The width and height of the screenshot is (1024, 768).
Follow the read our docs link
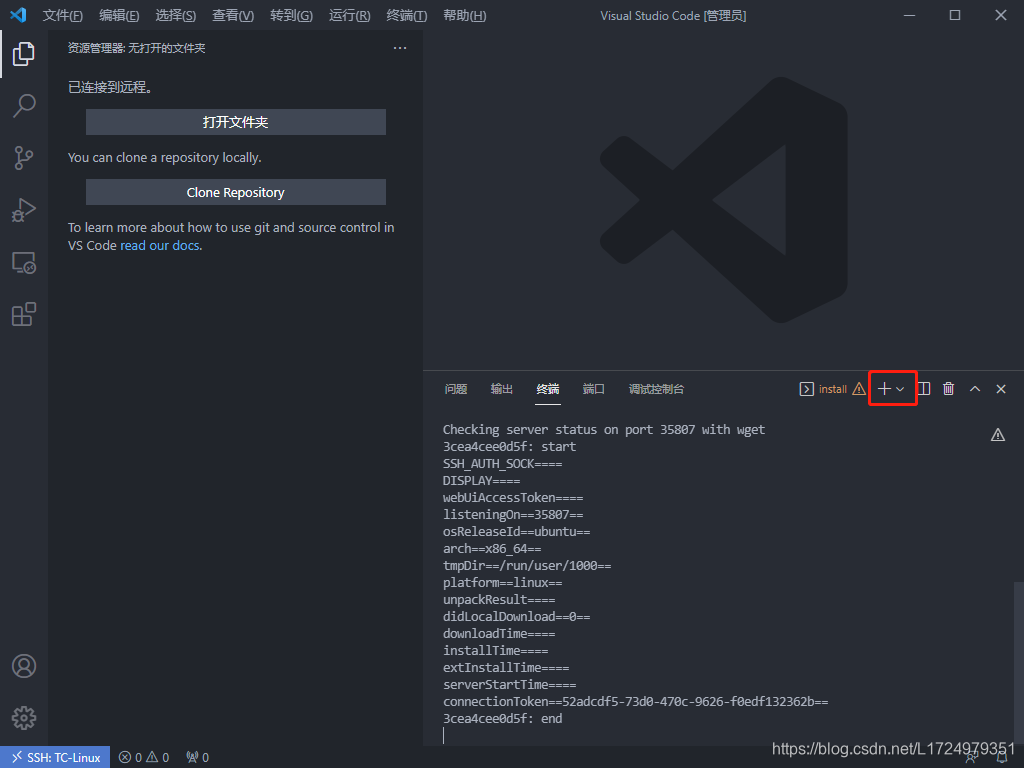160,246
